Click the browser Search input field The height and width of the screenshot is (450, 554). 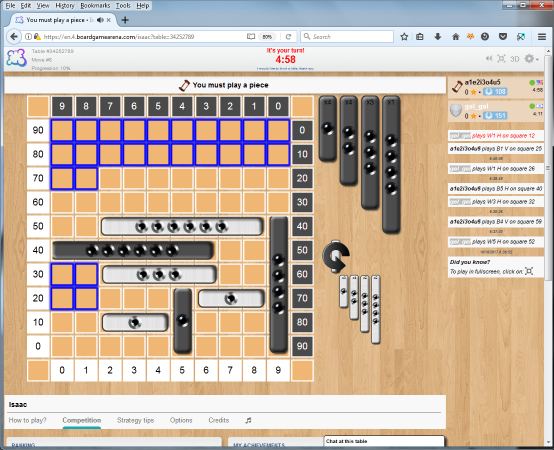[347, 37]
